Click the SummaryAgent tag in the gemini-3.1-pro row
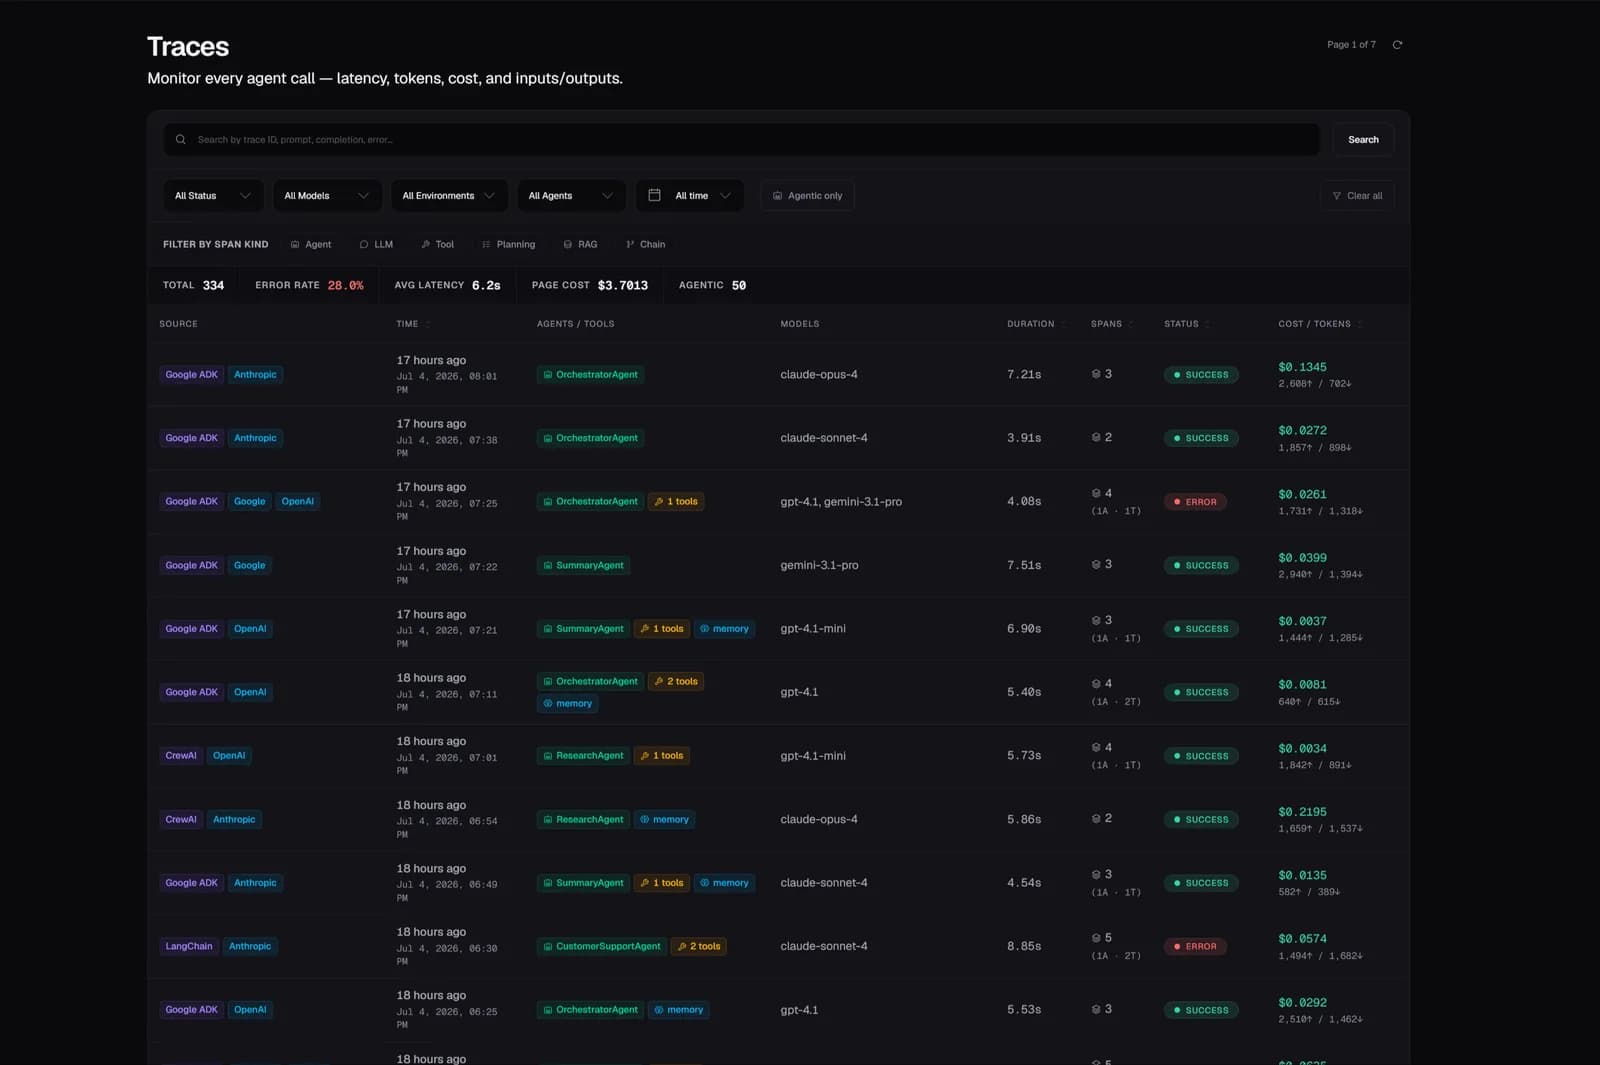 583,566
